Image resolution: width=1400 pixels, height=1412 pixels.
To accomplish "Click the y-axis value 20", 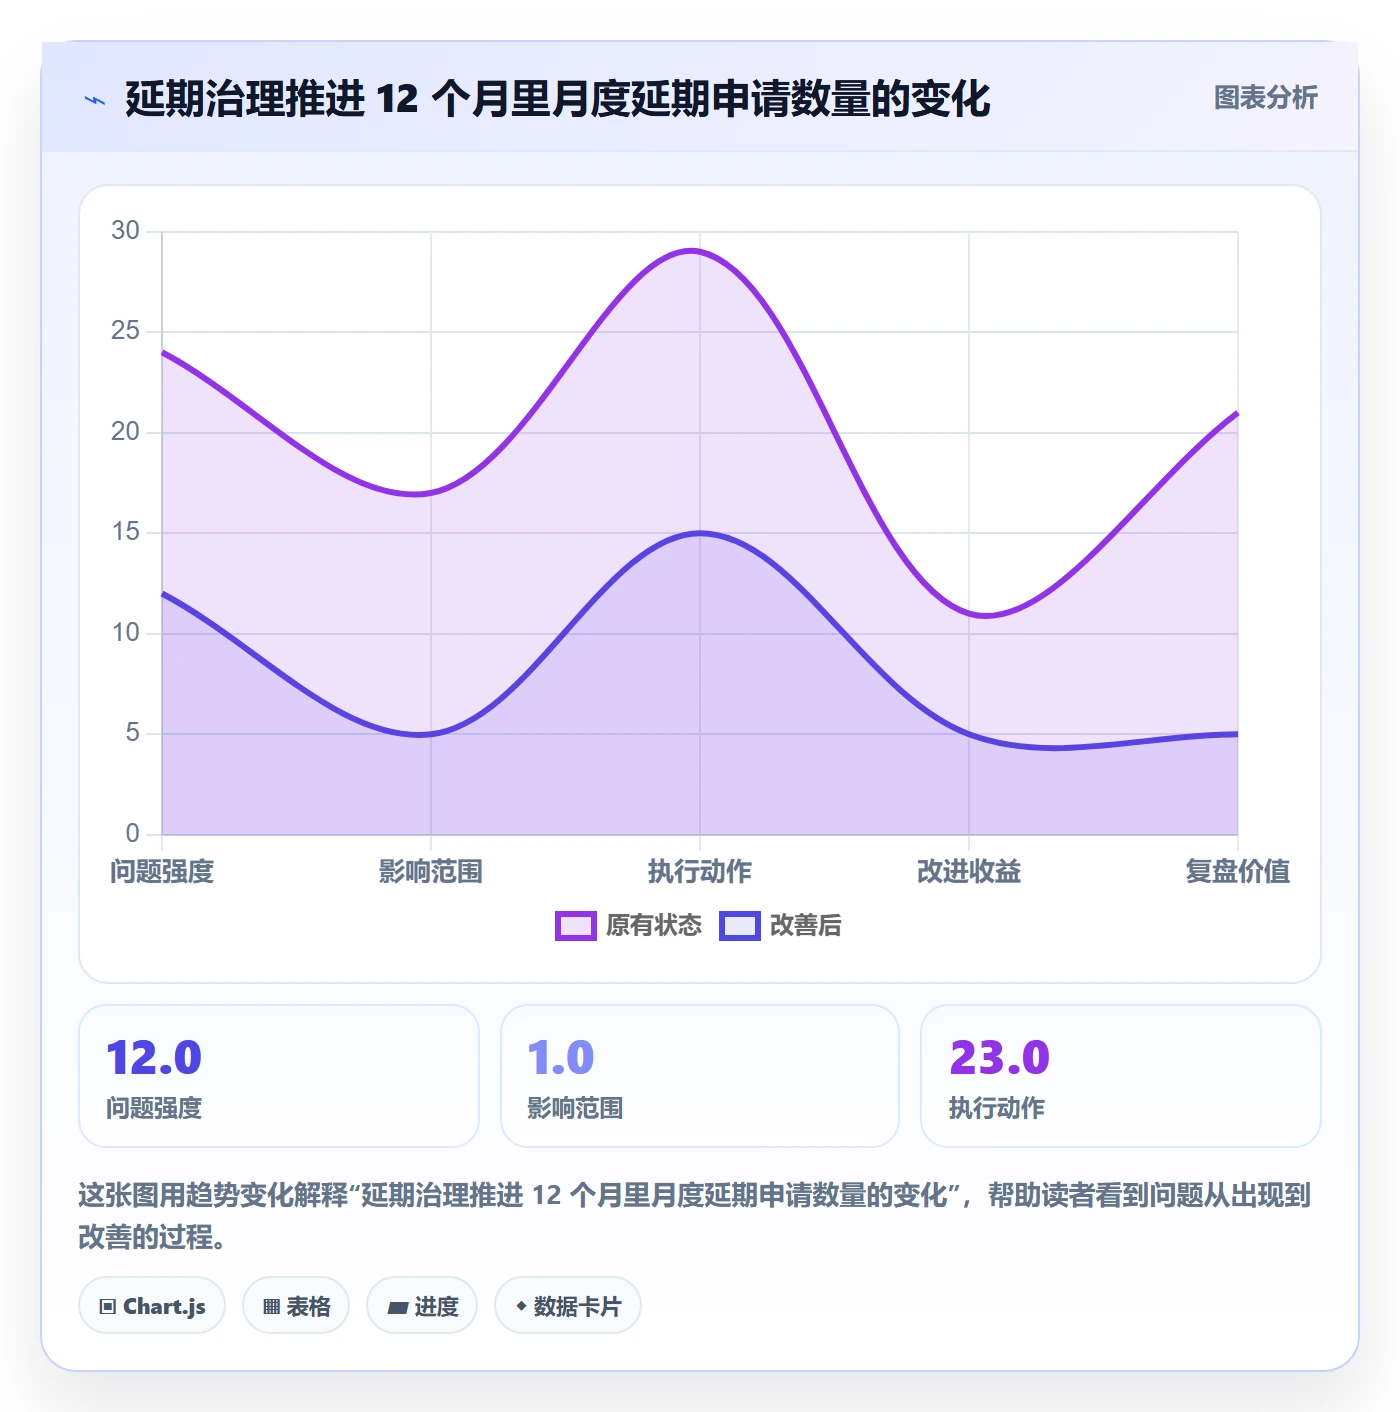I will tap(125, 432).
